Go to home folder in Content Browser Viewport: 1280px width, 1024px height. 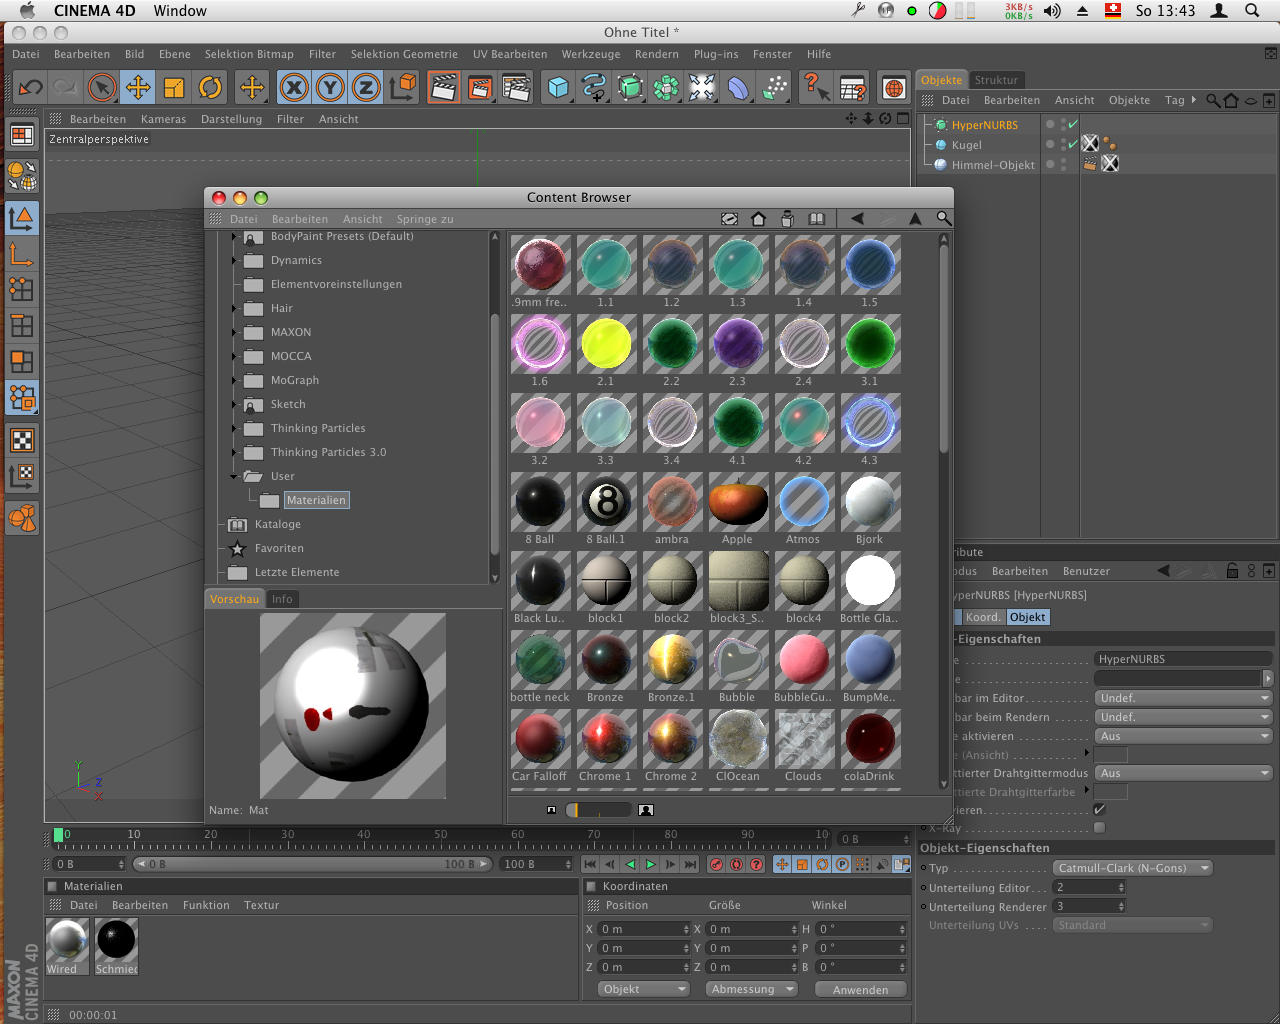point(758,218)
